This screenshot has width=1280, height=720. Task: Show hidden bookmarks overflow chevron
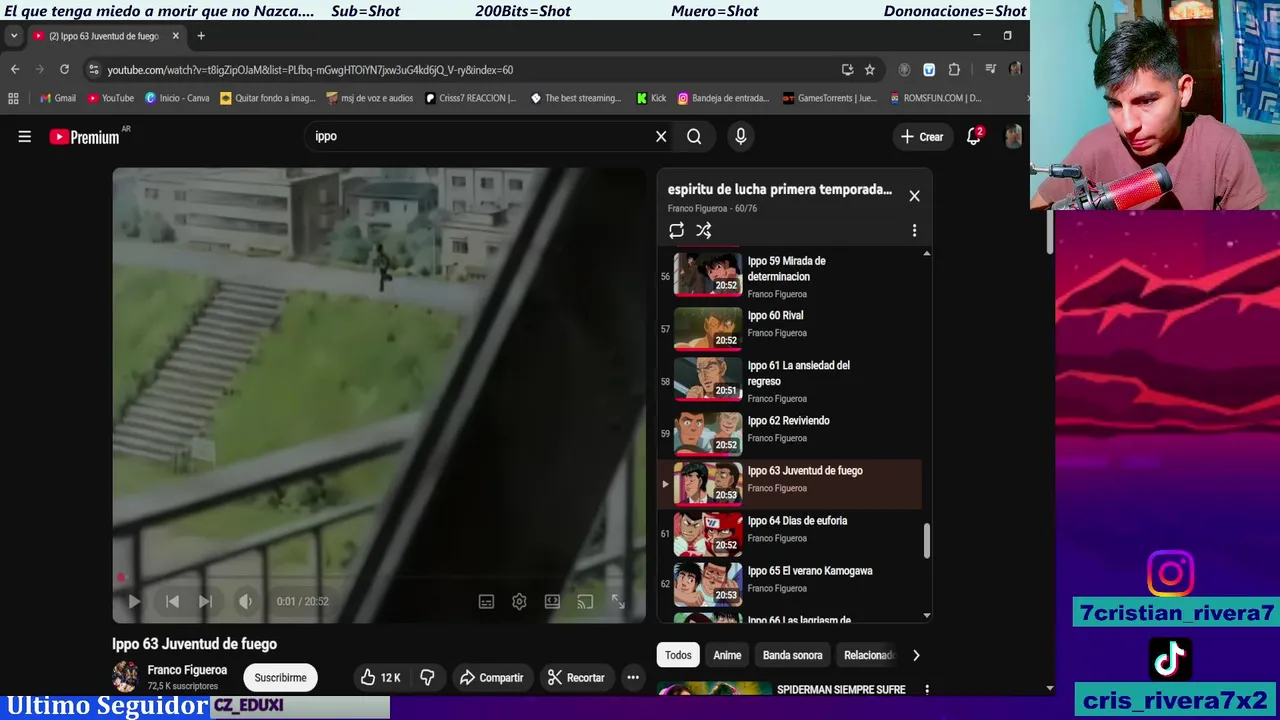point(1026,98)
